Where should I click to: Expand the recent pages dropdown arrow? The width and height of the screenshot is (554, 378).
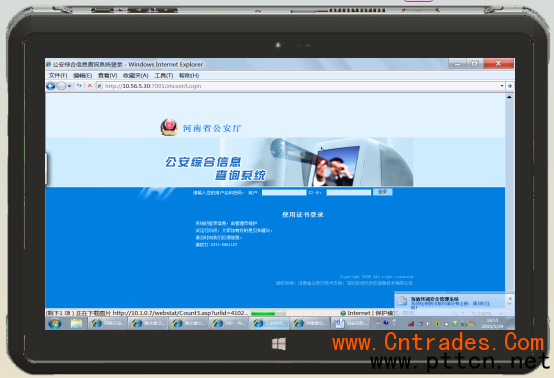70,86
